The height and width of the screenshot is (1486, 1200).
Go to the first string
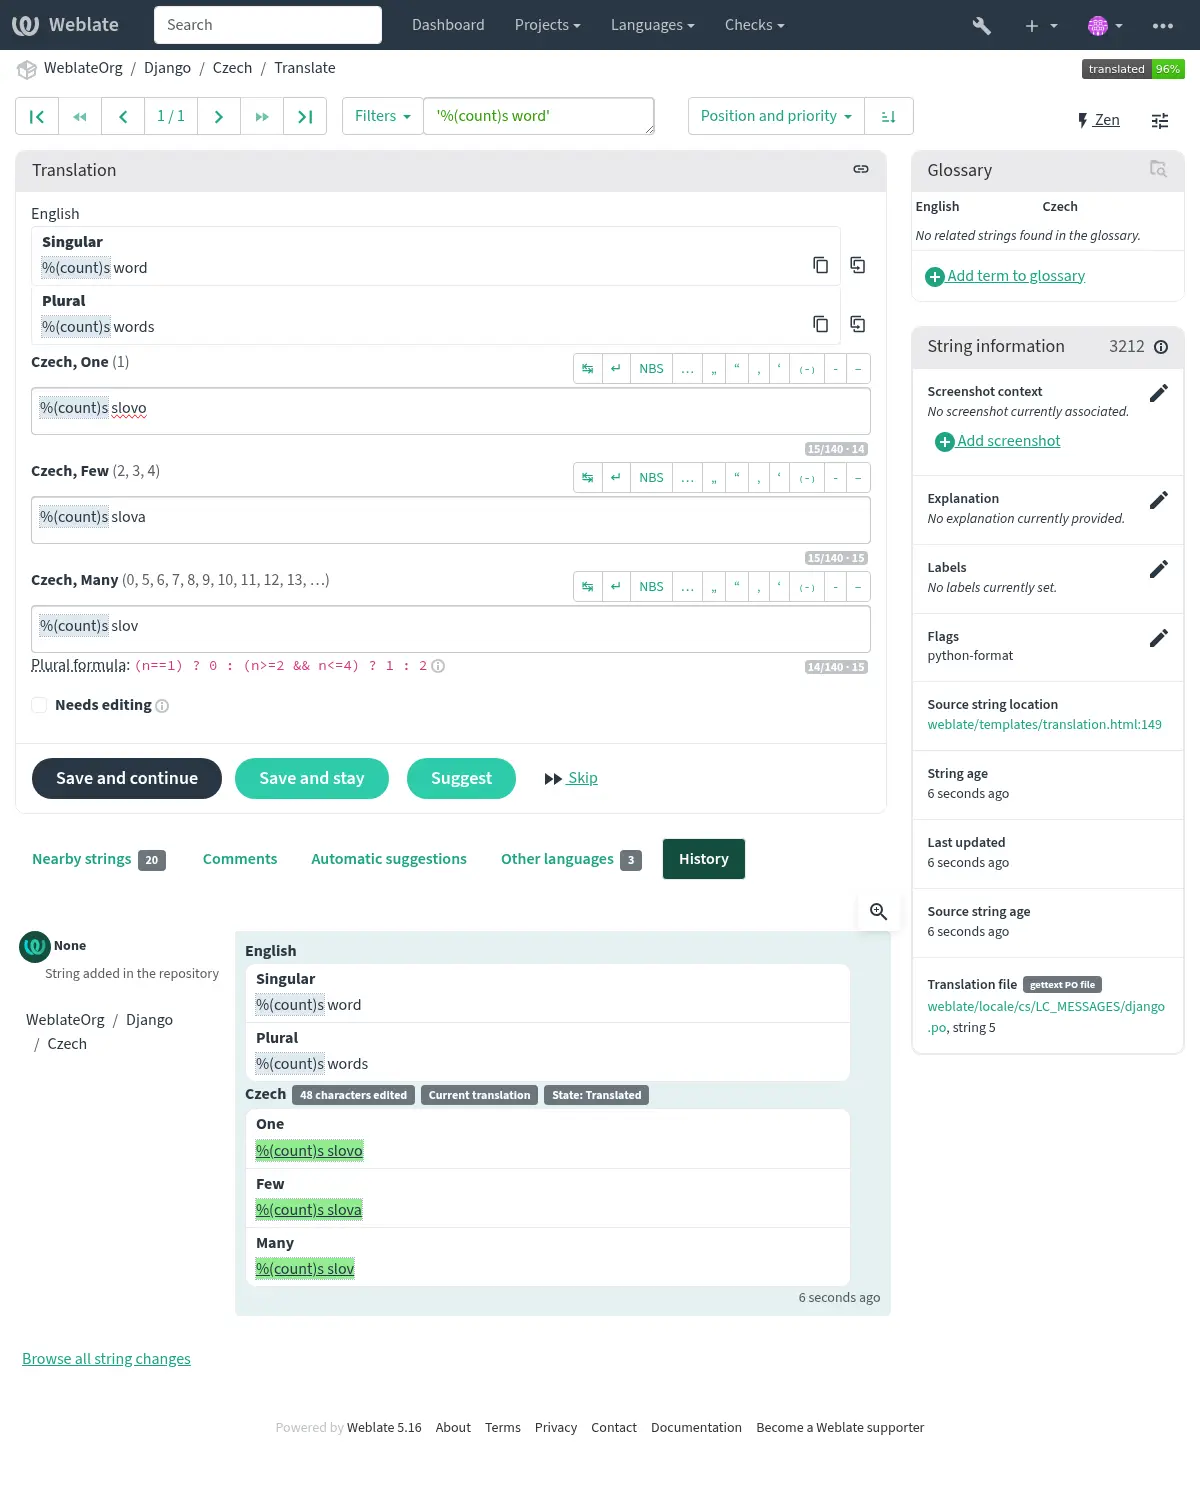pos(37,117)
